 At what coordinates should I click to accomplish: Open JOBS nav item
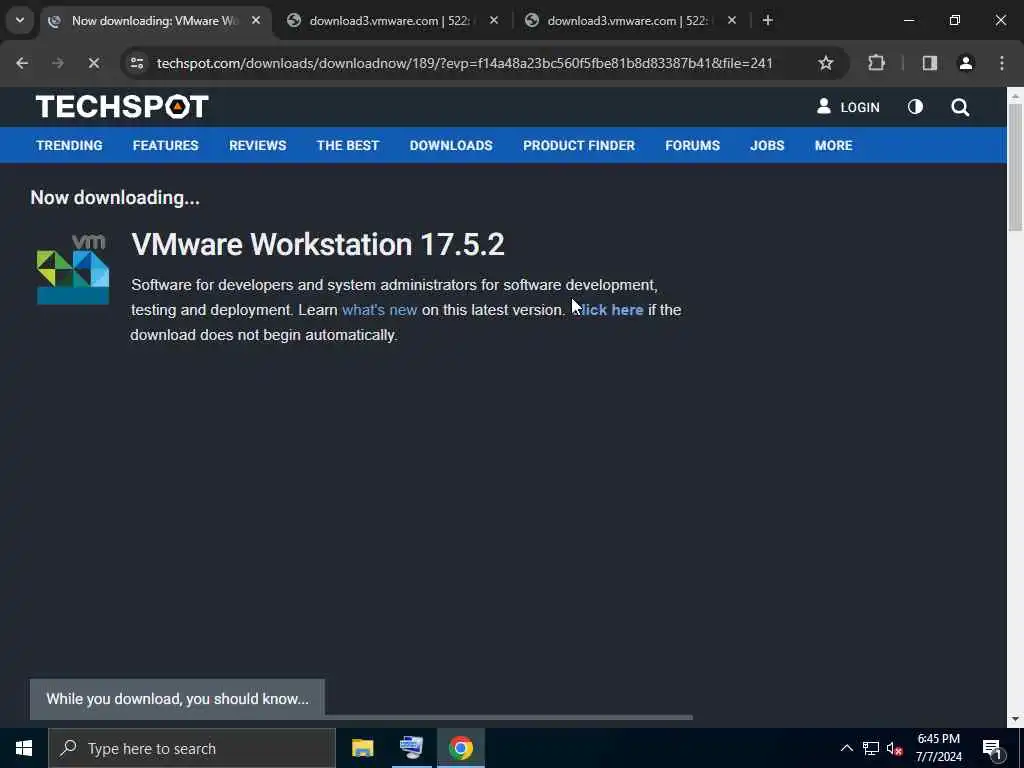[x=767, y=146]
